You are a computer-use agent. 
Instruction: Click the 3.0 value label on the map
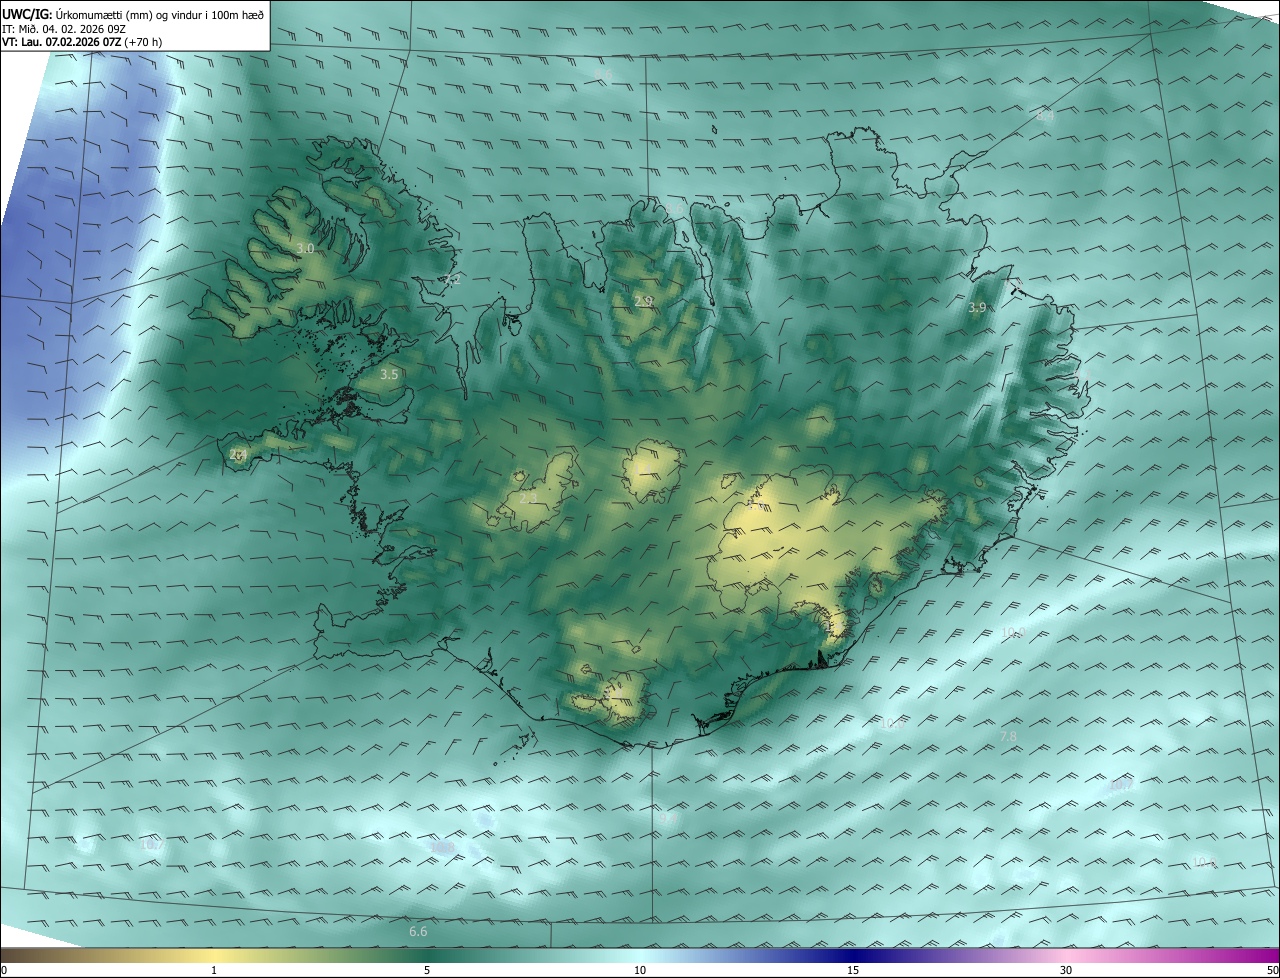[x=305, y=248]
